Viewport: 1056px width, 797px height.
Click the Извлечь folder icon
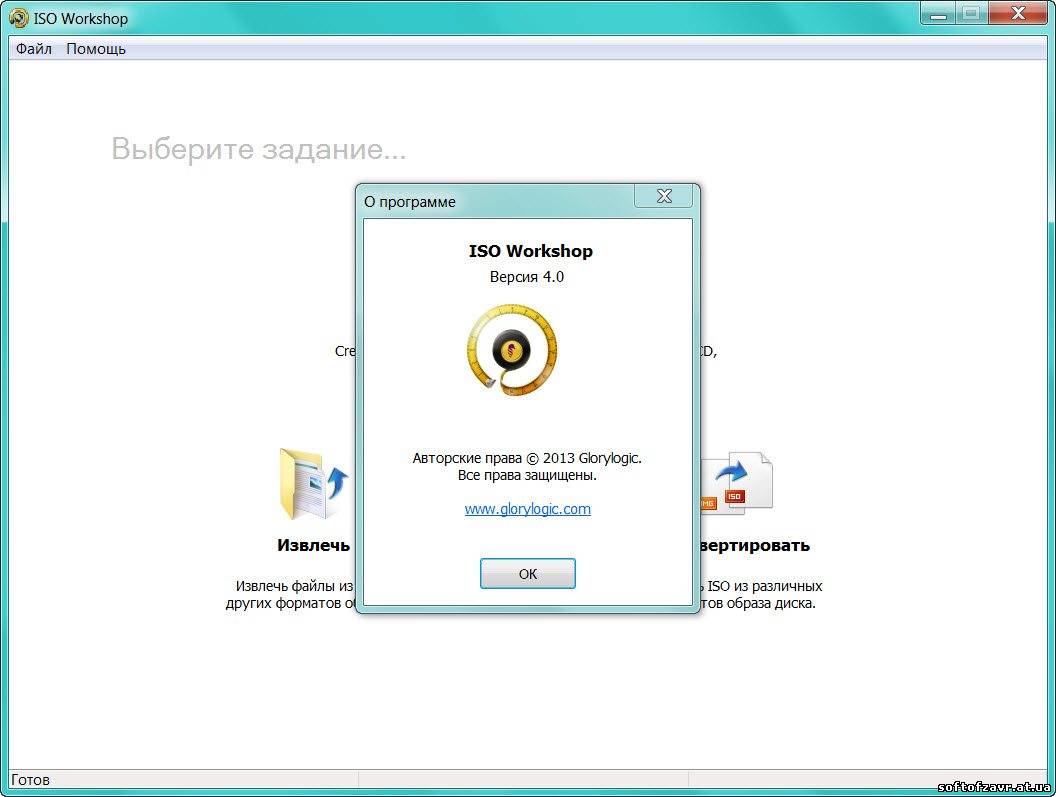pyautogui.click(x=314, y=485)
